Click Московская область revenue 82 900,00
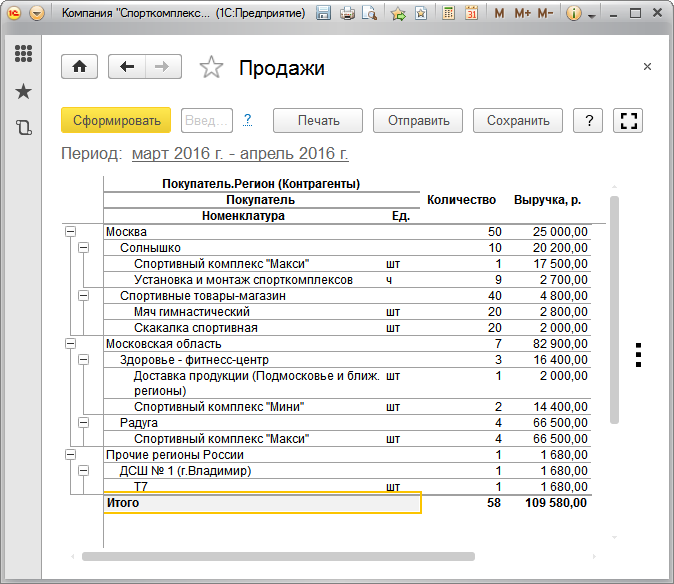 pyautogui.click(x=560, y=343)
